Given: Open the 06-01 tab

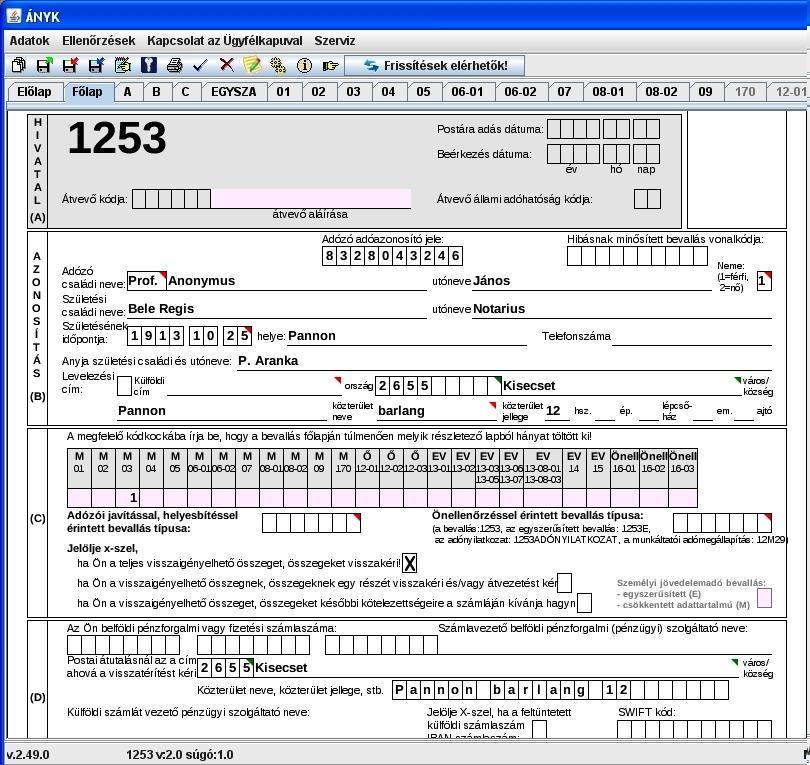Looking at the screenshot, I should click(467, 92).
